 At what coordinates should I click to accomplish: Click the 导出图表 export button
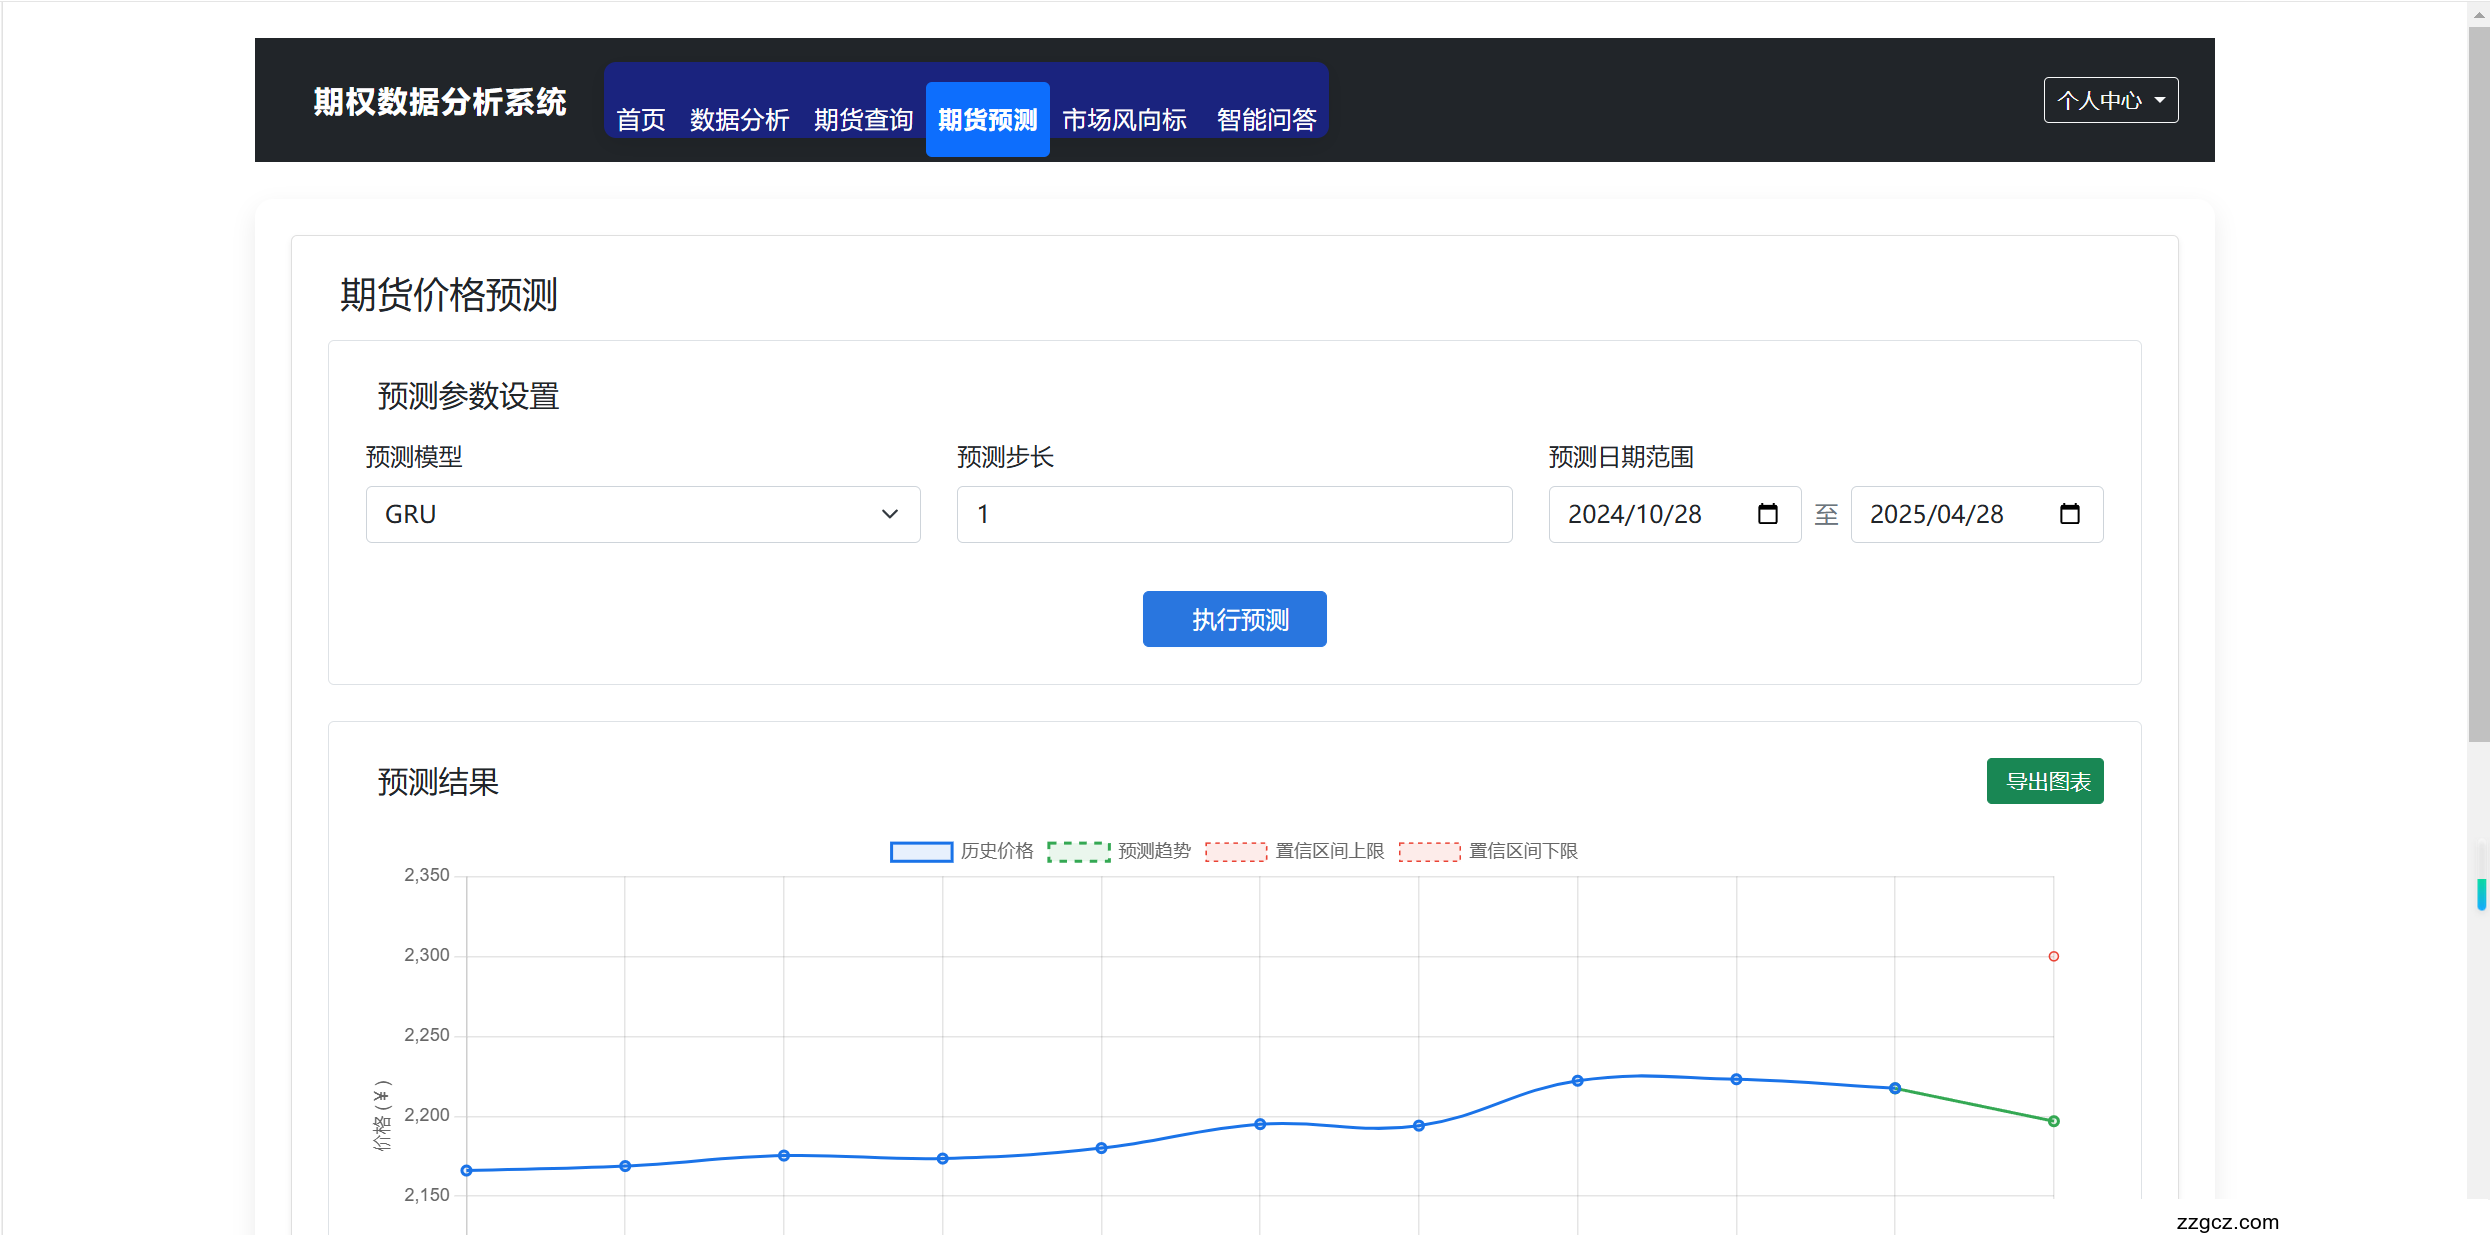(x=2044, y=781)
